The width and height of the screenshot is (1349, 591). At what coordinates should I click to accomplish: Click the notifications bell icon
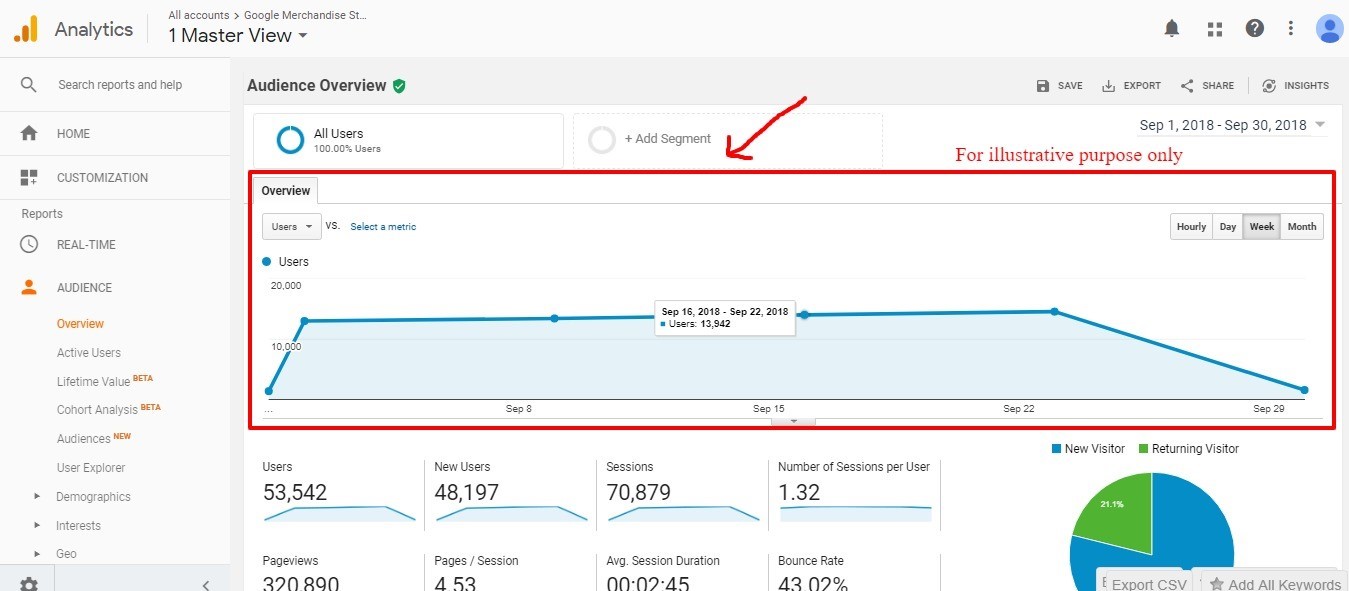pos(1172,29)
